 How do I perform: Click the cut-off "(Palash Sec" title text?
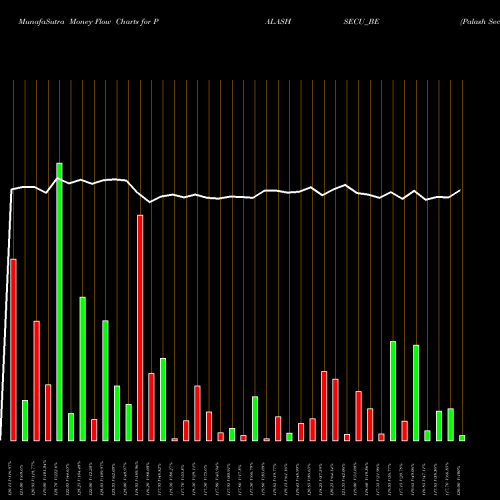pos(480,22)
